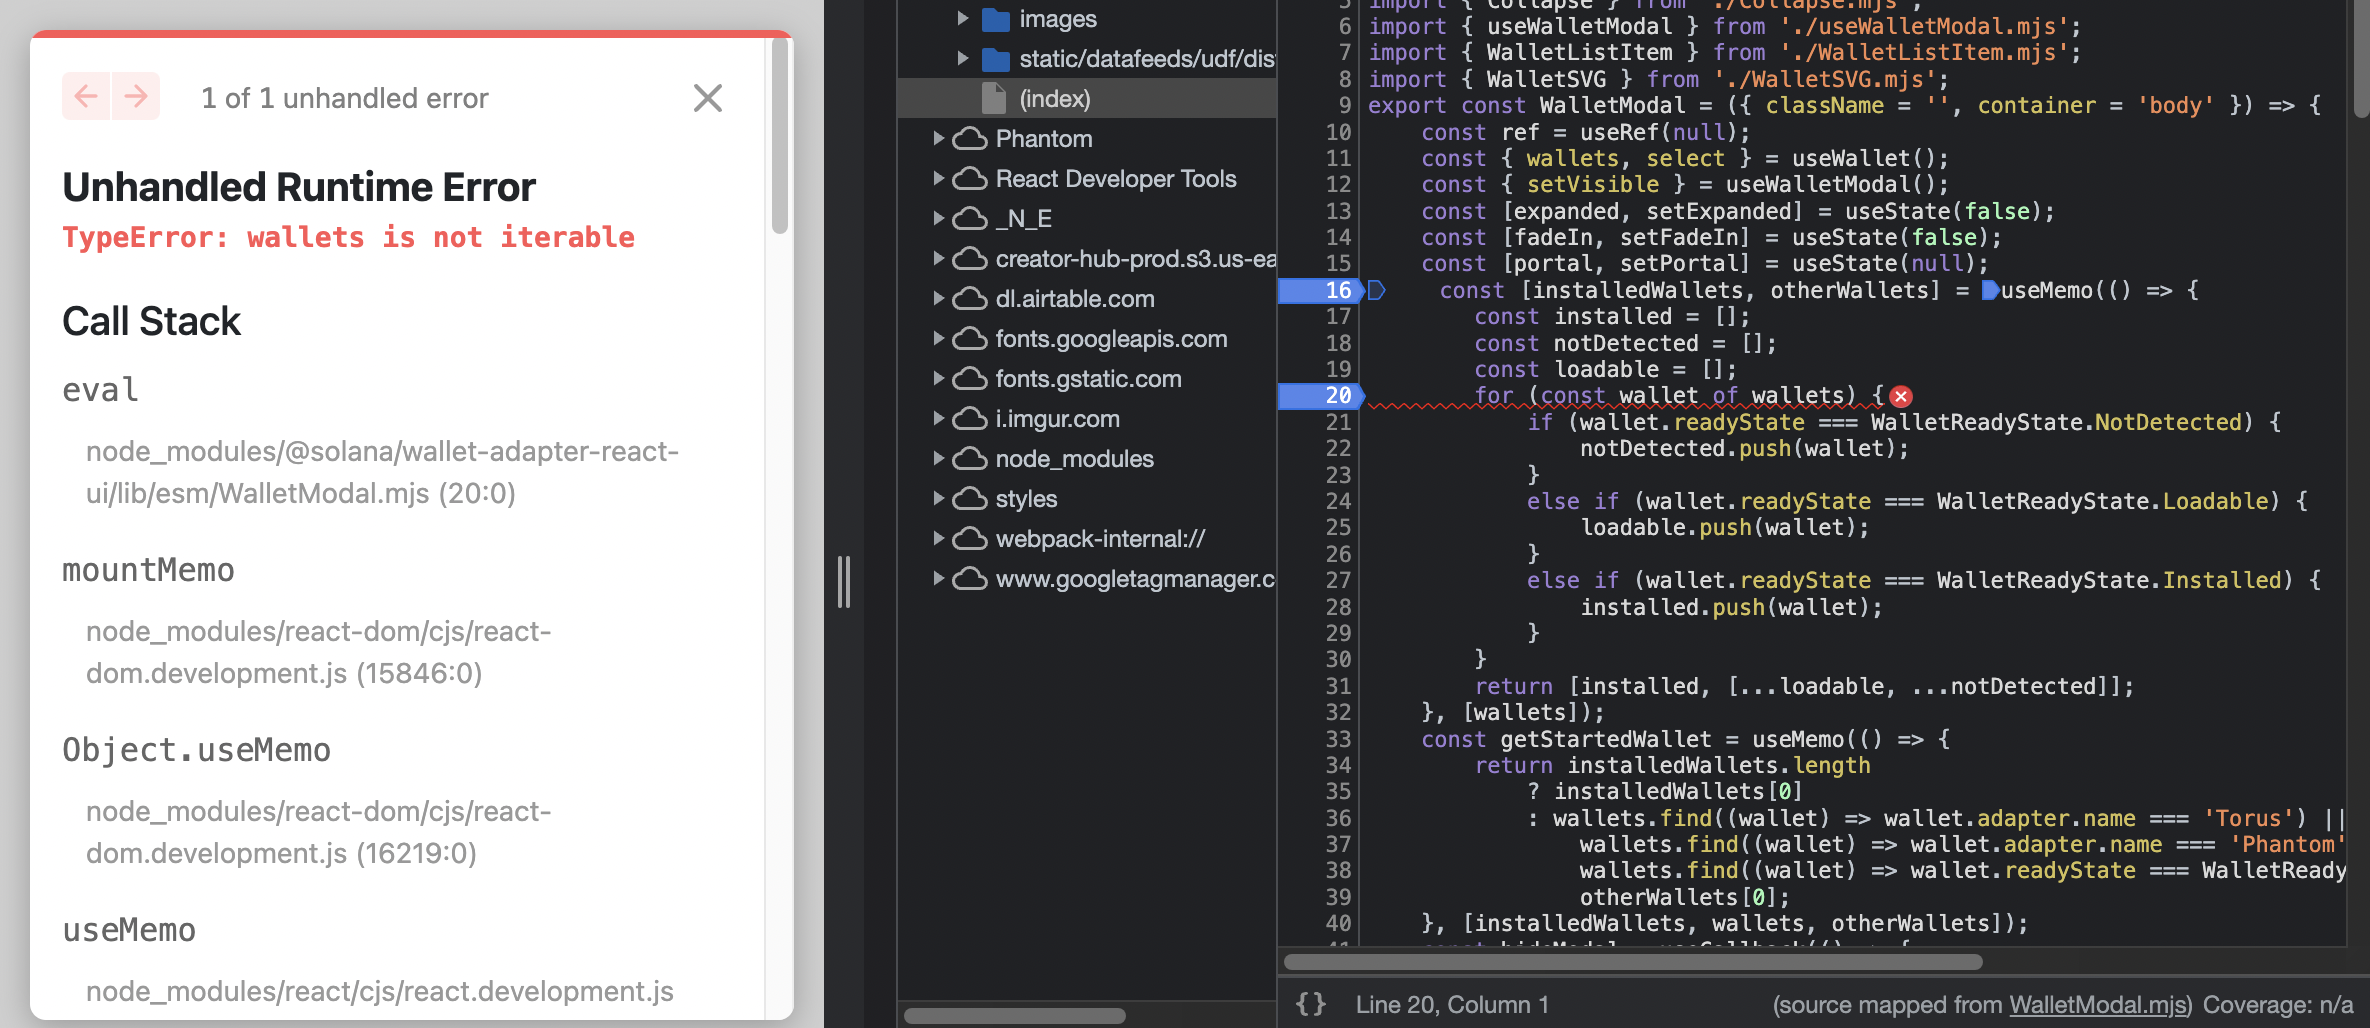The height and width of the screenshot is (1028, 2370).
Task: Click the pretty-print braces icon in status bar
Action: (1310, 1004)
